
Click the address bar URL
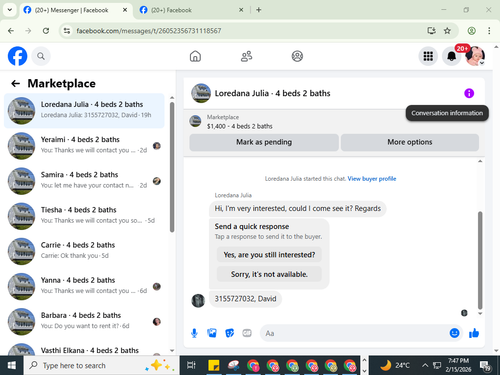(149, 31)
